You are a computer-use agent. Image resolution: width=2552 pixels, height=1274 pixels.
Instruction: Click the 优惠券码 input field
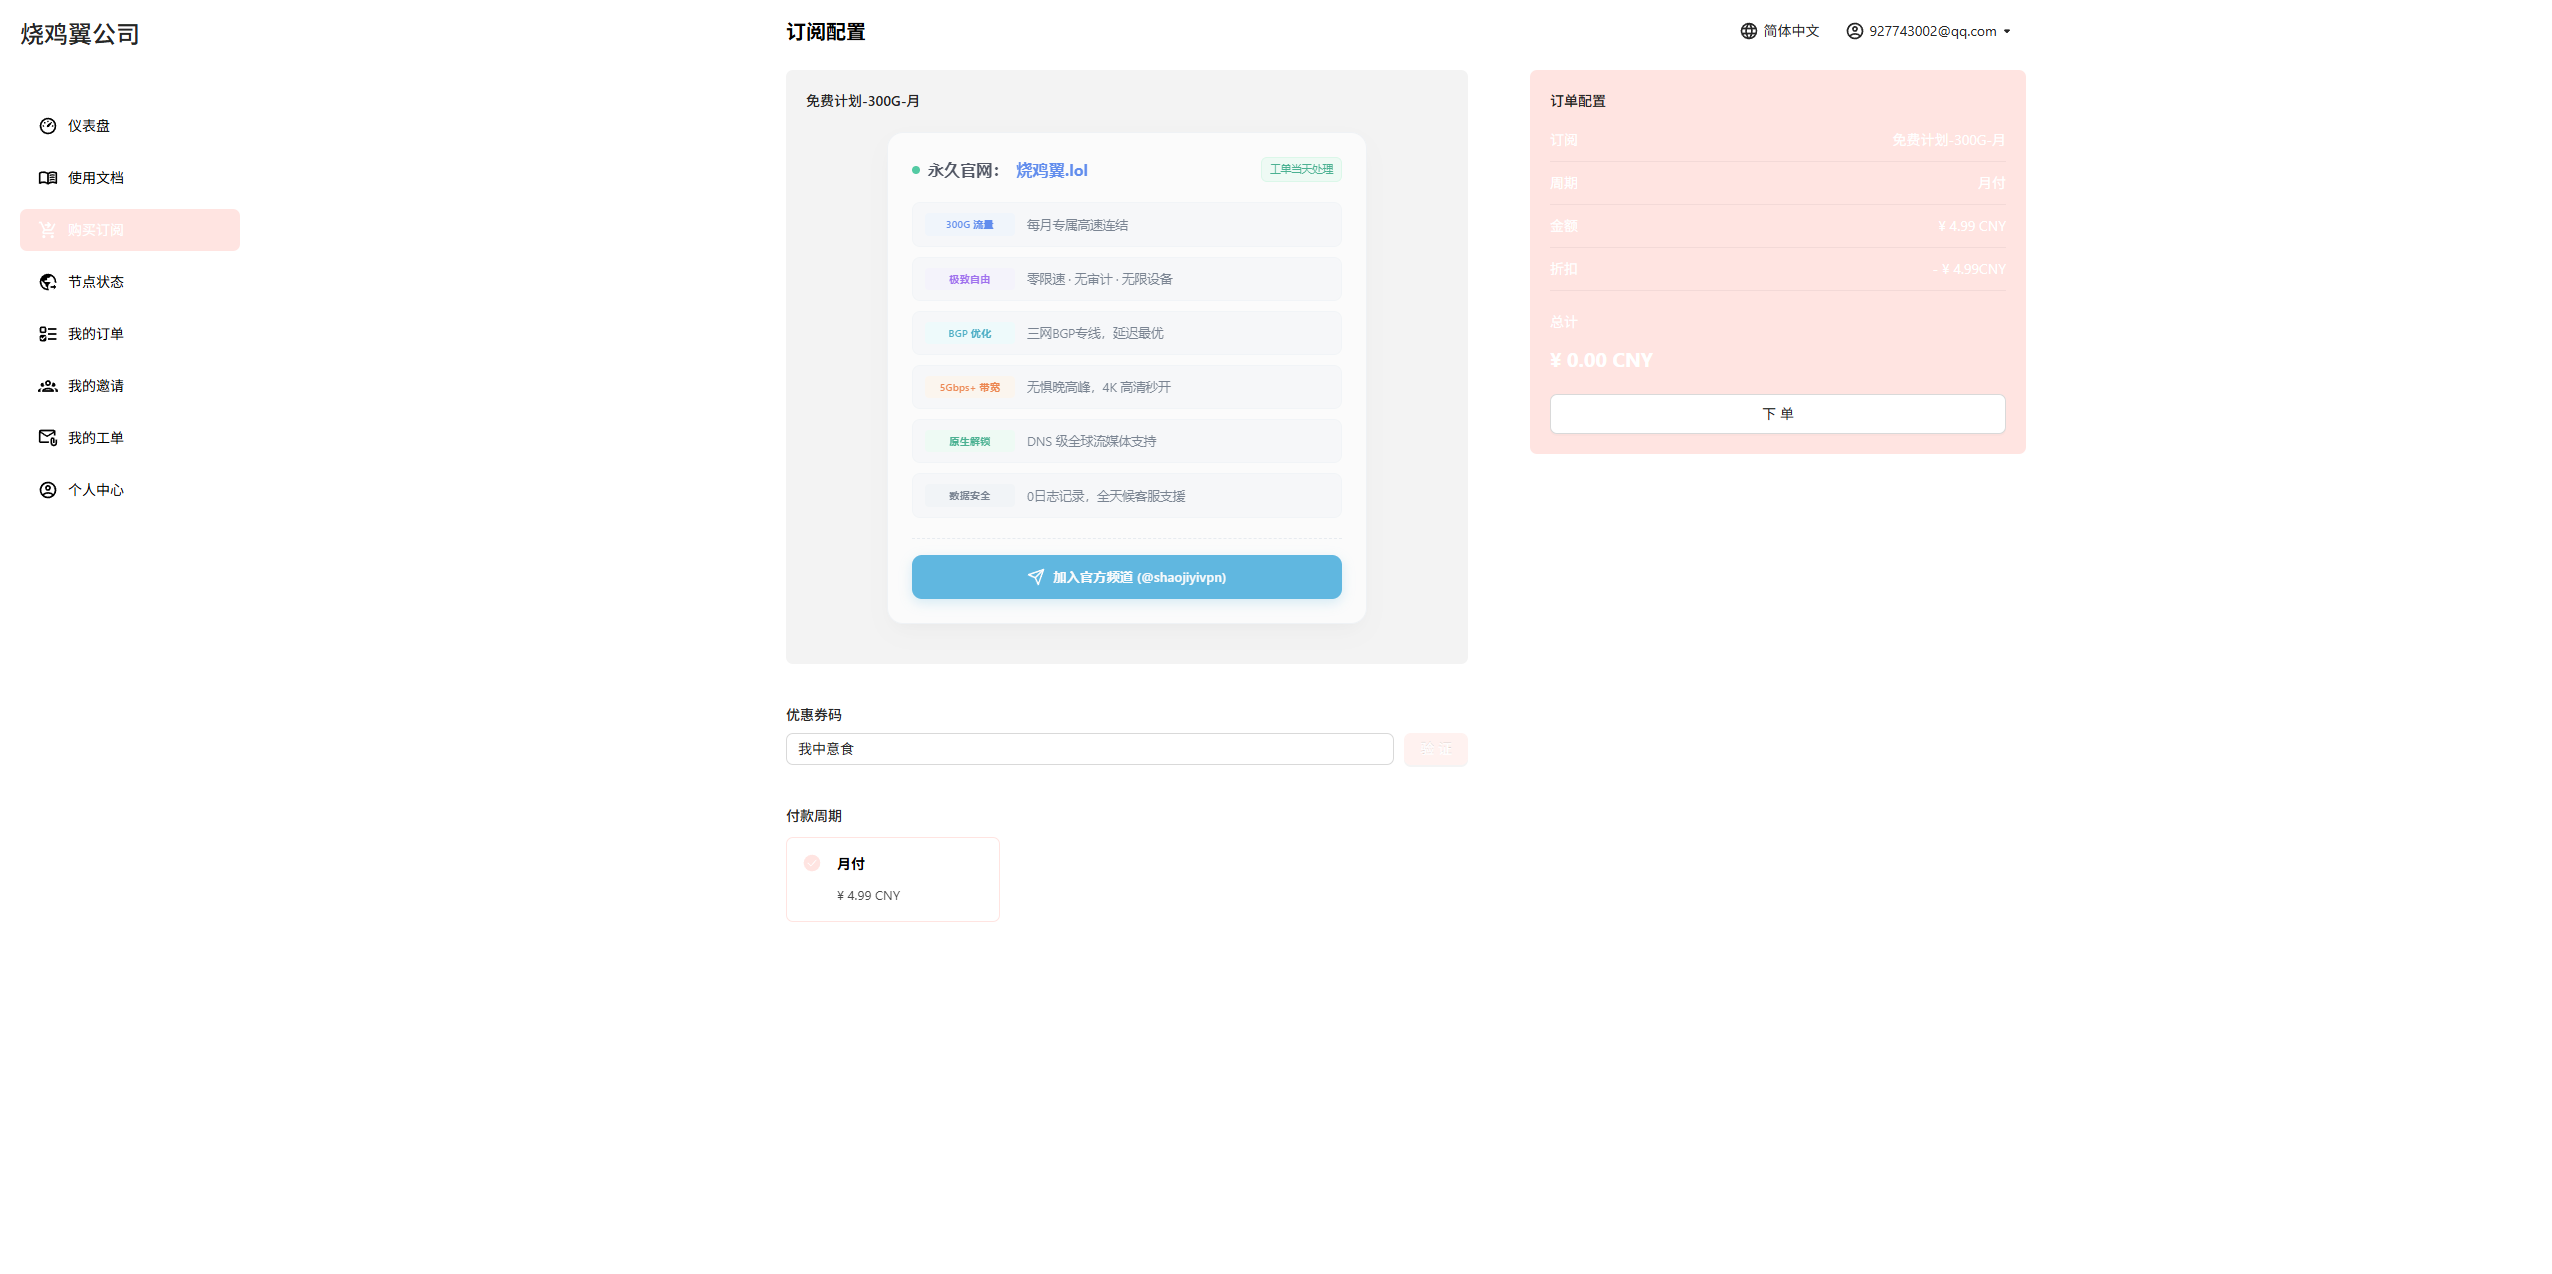click(1089, 749)
